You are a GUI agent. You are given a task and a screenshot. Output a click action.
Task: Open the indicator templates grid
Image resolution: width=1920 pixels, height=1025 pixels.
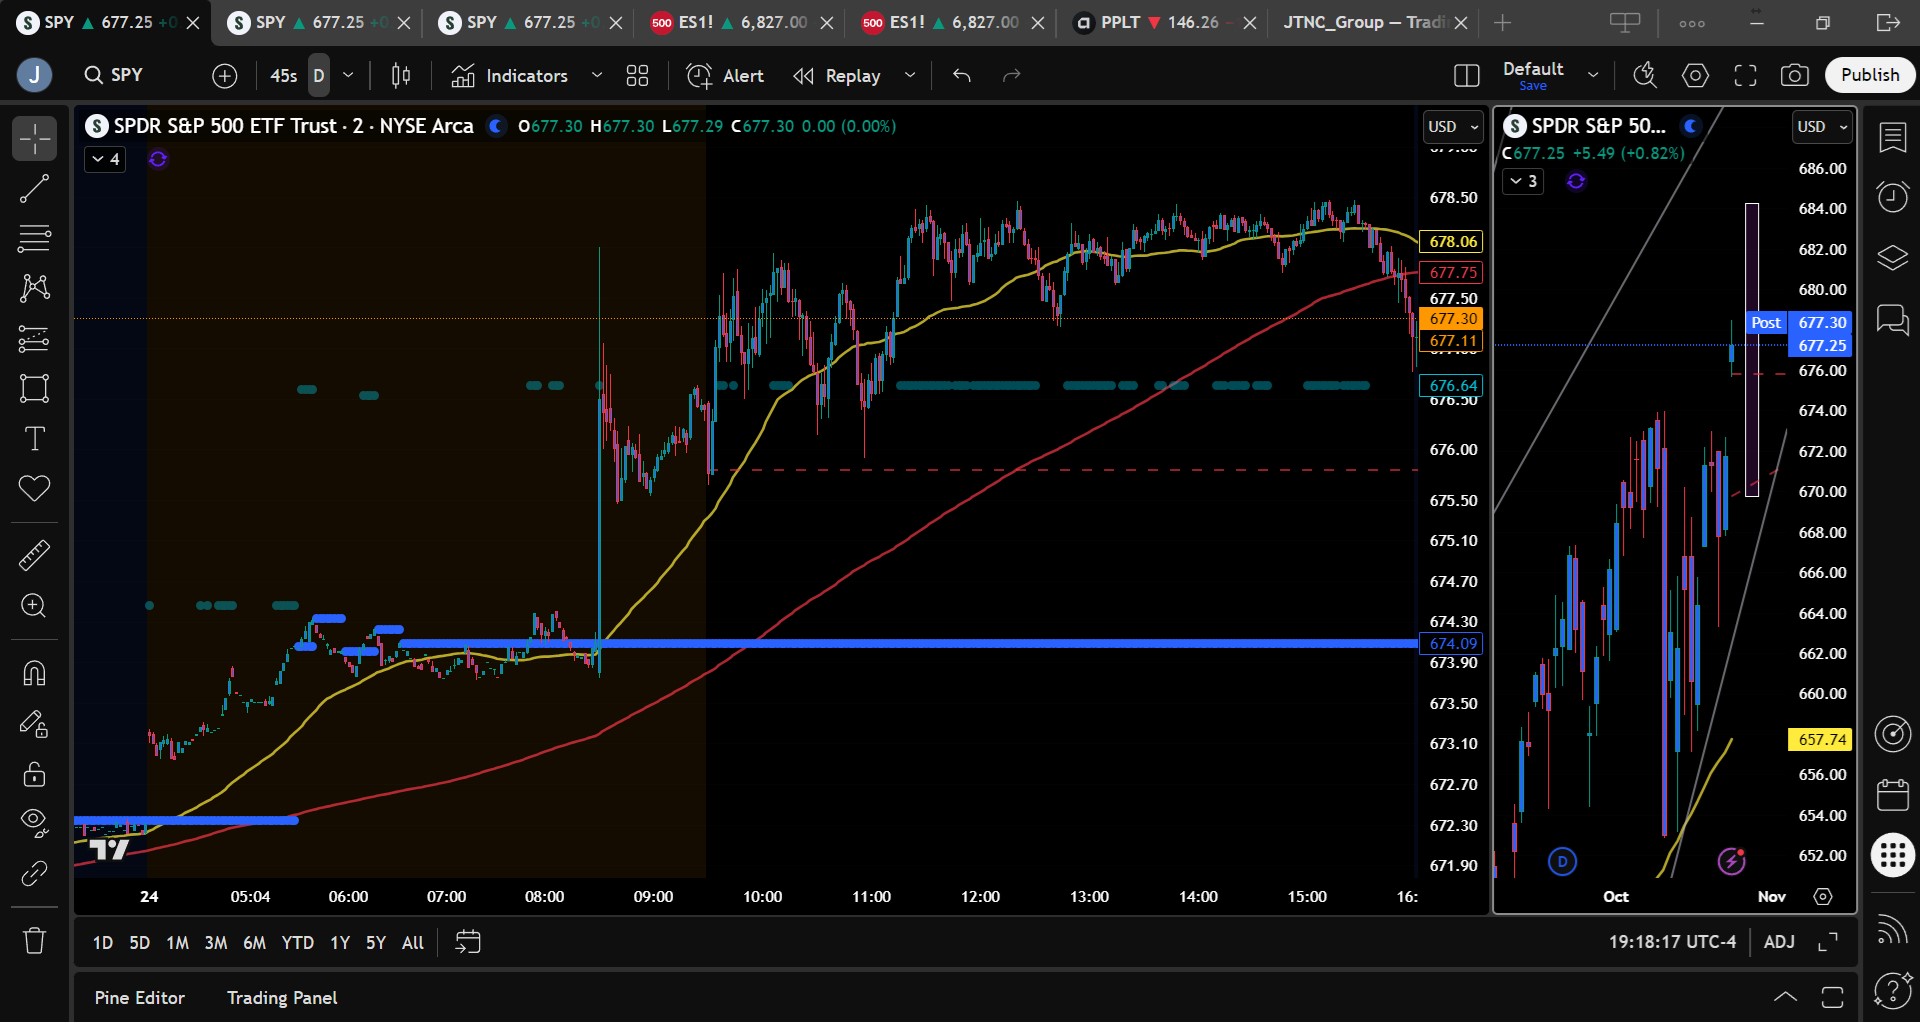tap(637, 75)
